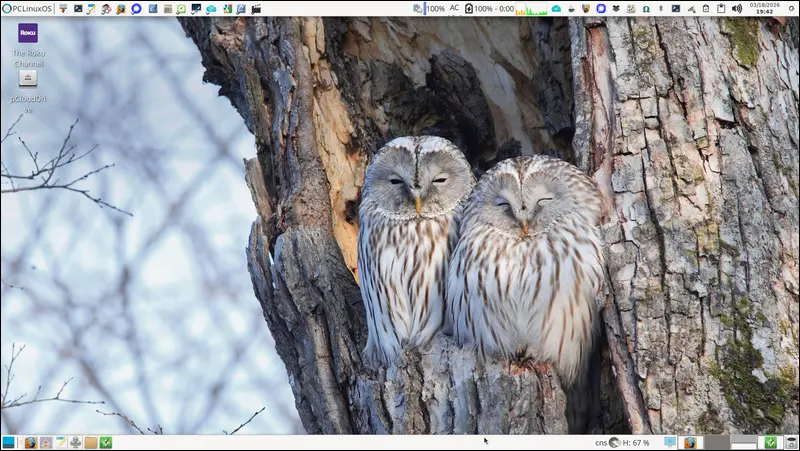Open the pCloudDrive desktop icon

click(28, 92)
